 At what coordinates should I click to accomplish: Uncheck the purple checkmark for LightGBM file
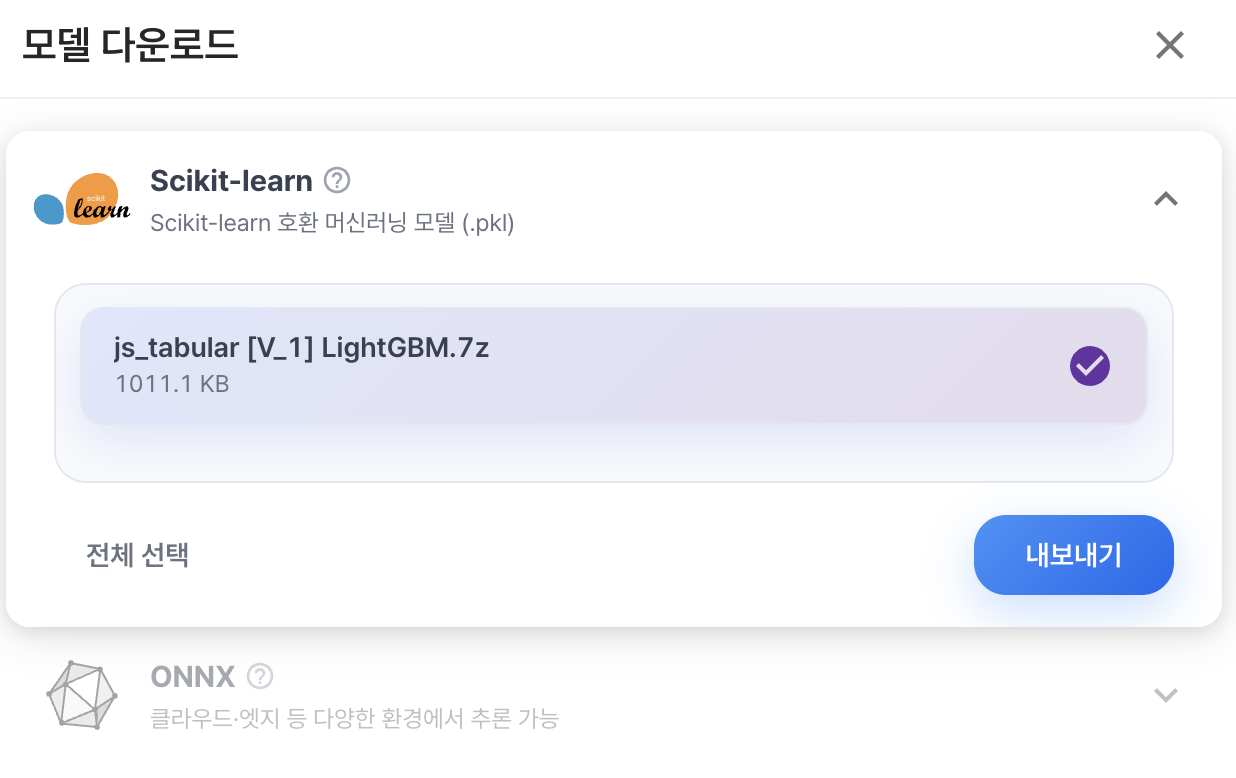tap(1090, 366)
